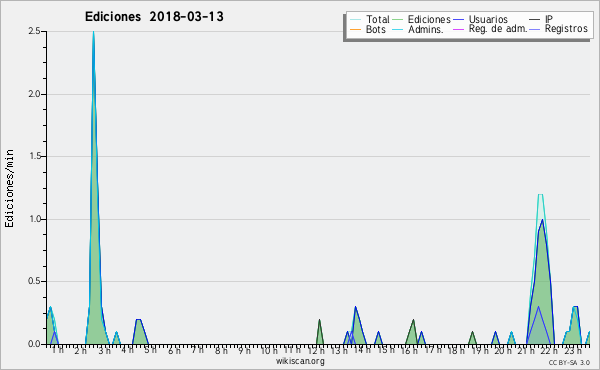This screenshot has width=600, height=370.
Task: Click the 0.5 y-axis value
Action: 34,282
